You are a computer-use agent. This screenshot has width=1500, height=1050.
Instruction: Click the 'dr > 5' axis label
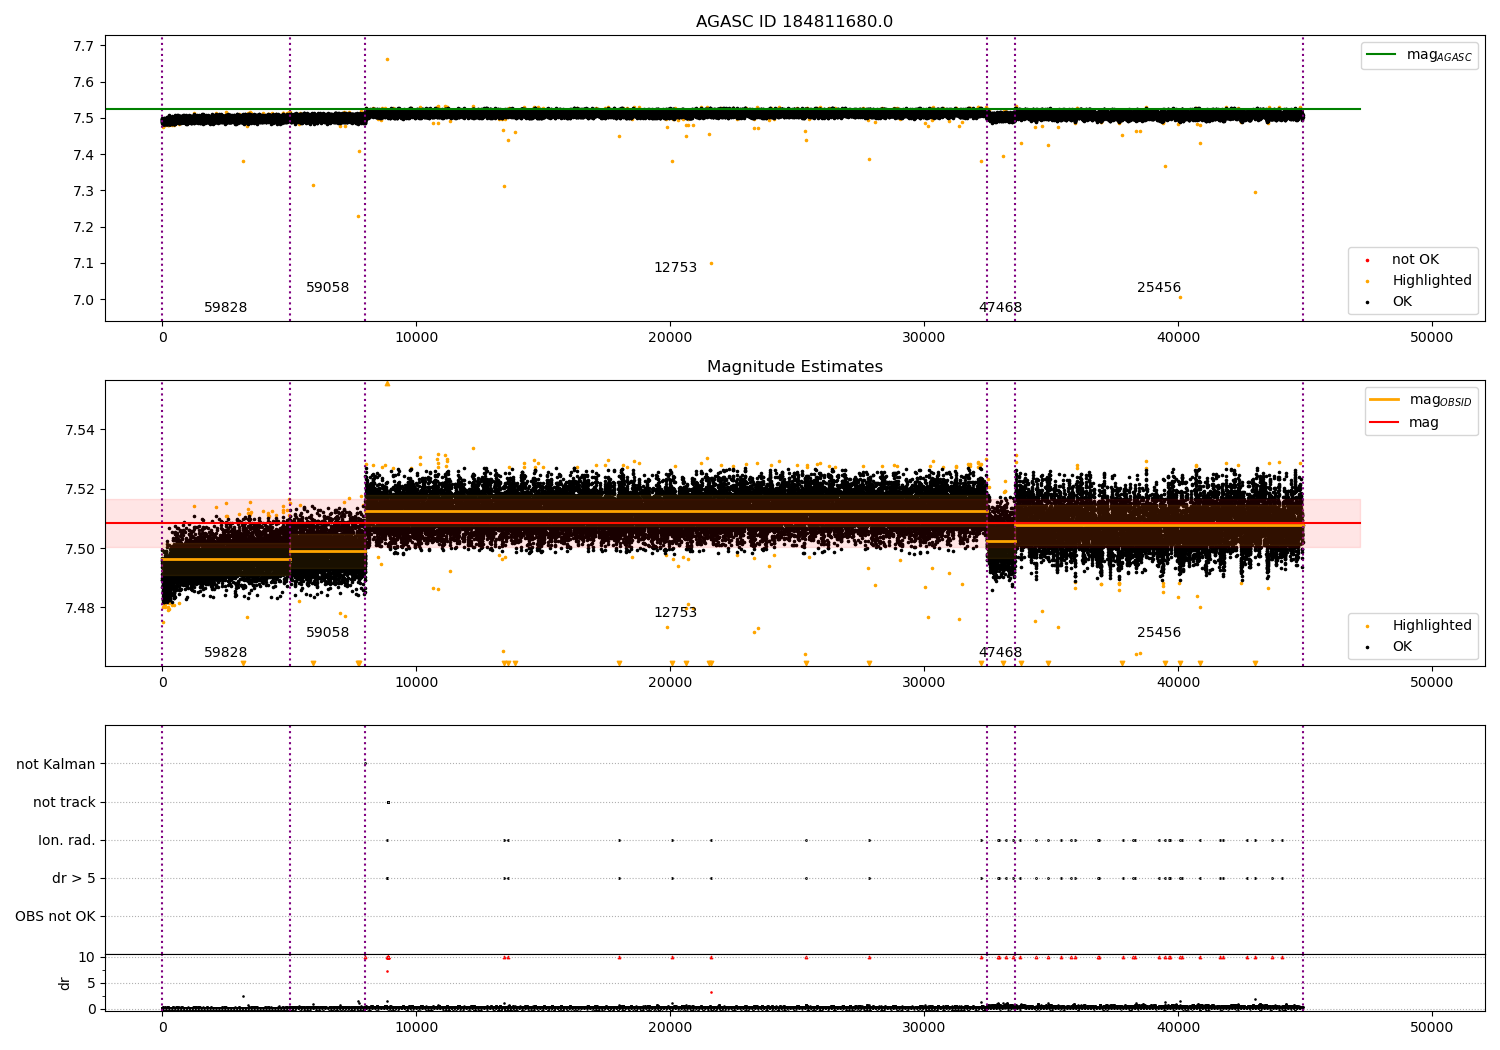74,878
